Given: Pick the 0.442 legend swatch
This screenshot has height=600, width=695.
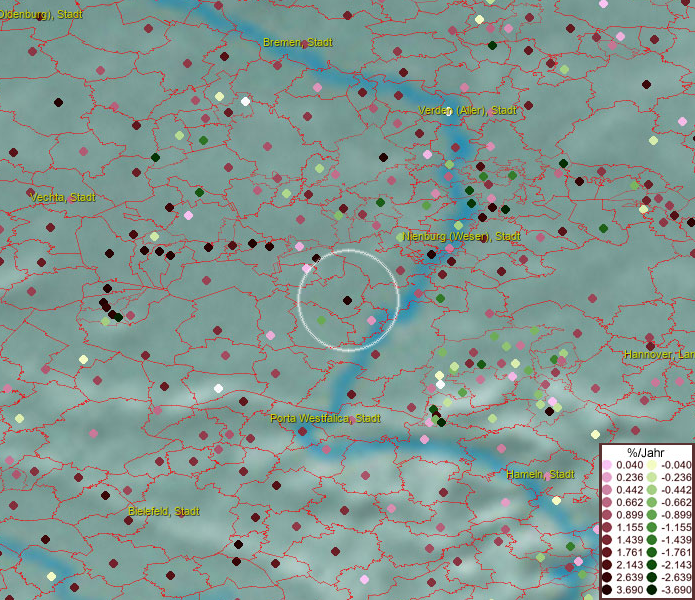Looking at the screenshot, I should (x=607, y=490).
